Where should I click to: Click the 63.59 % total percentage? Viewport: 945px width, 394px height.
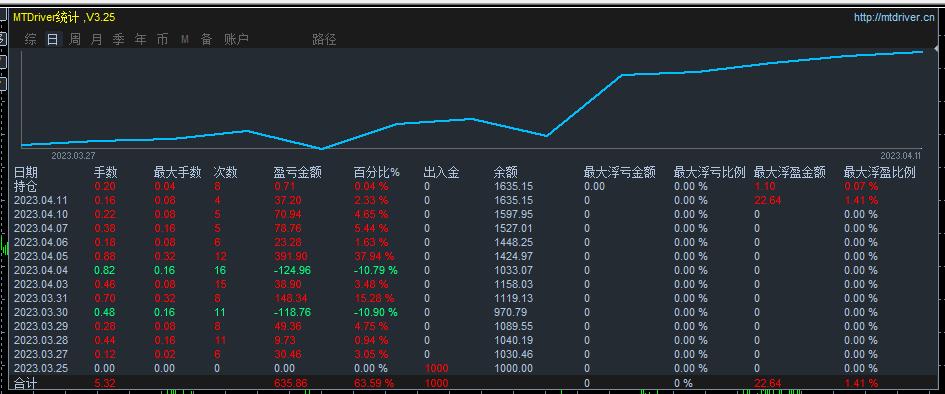pyautogui.click(x=374, y=383)
